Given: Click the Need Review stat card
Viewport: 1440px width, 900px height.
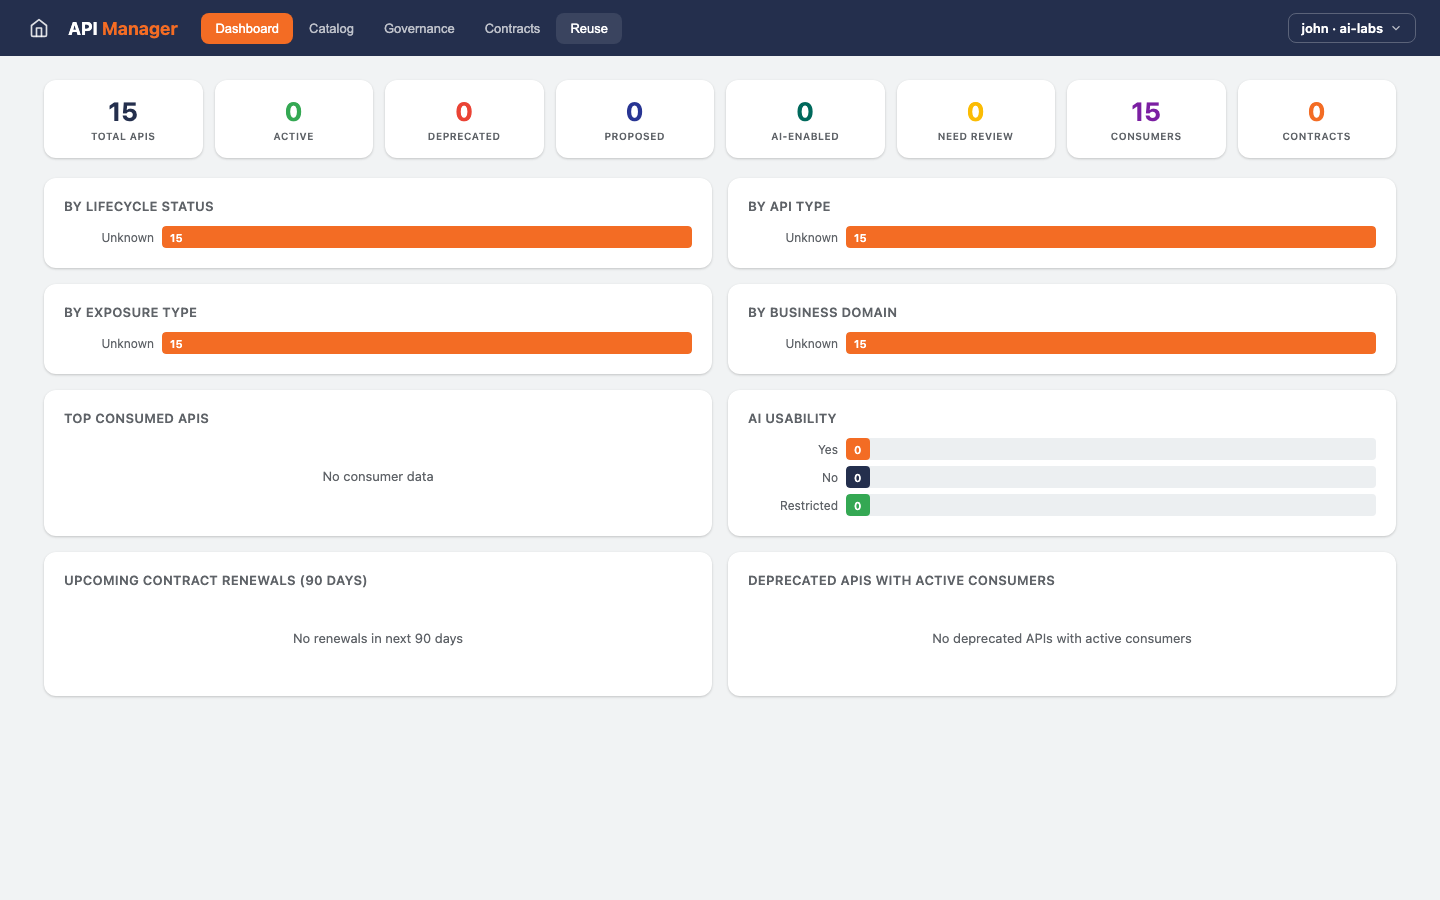Looking at the screenshot, I should coord(975,118).
